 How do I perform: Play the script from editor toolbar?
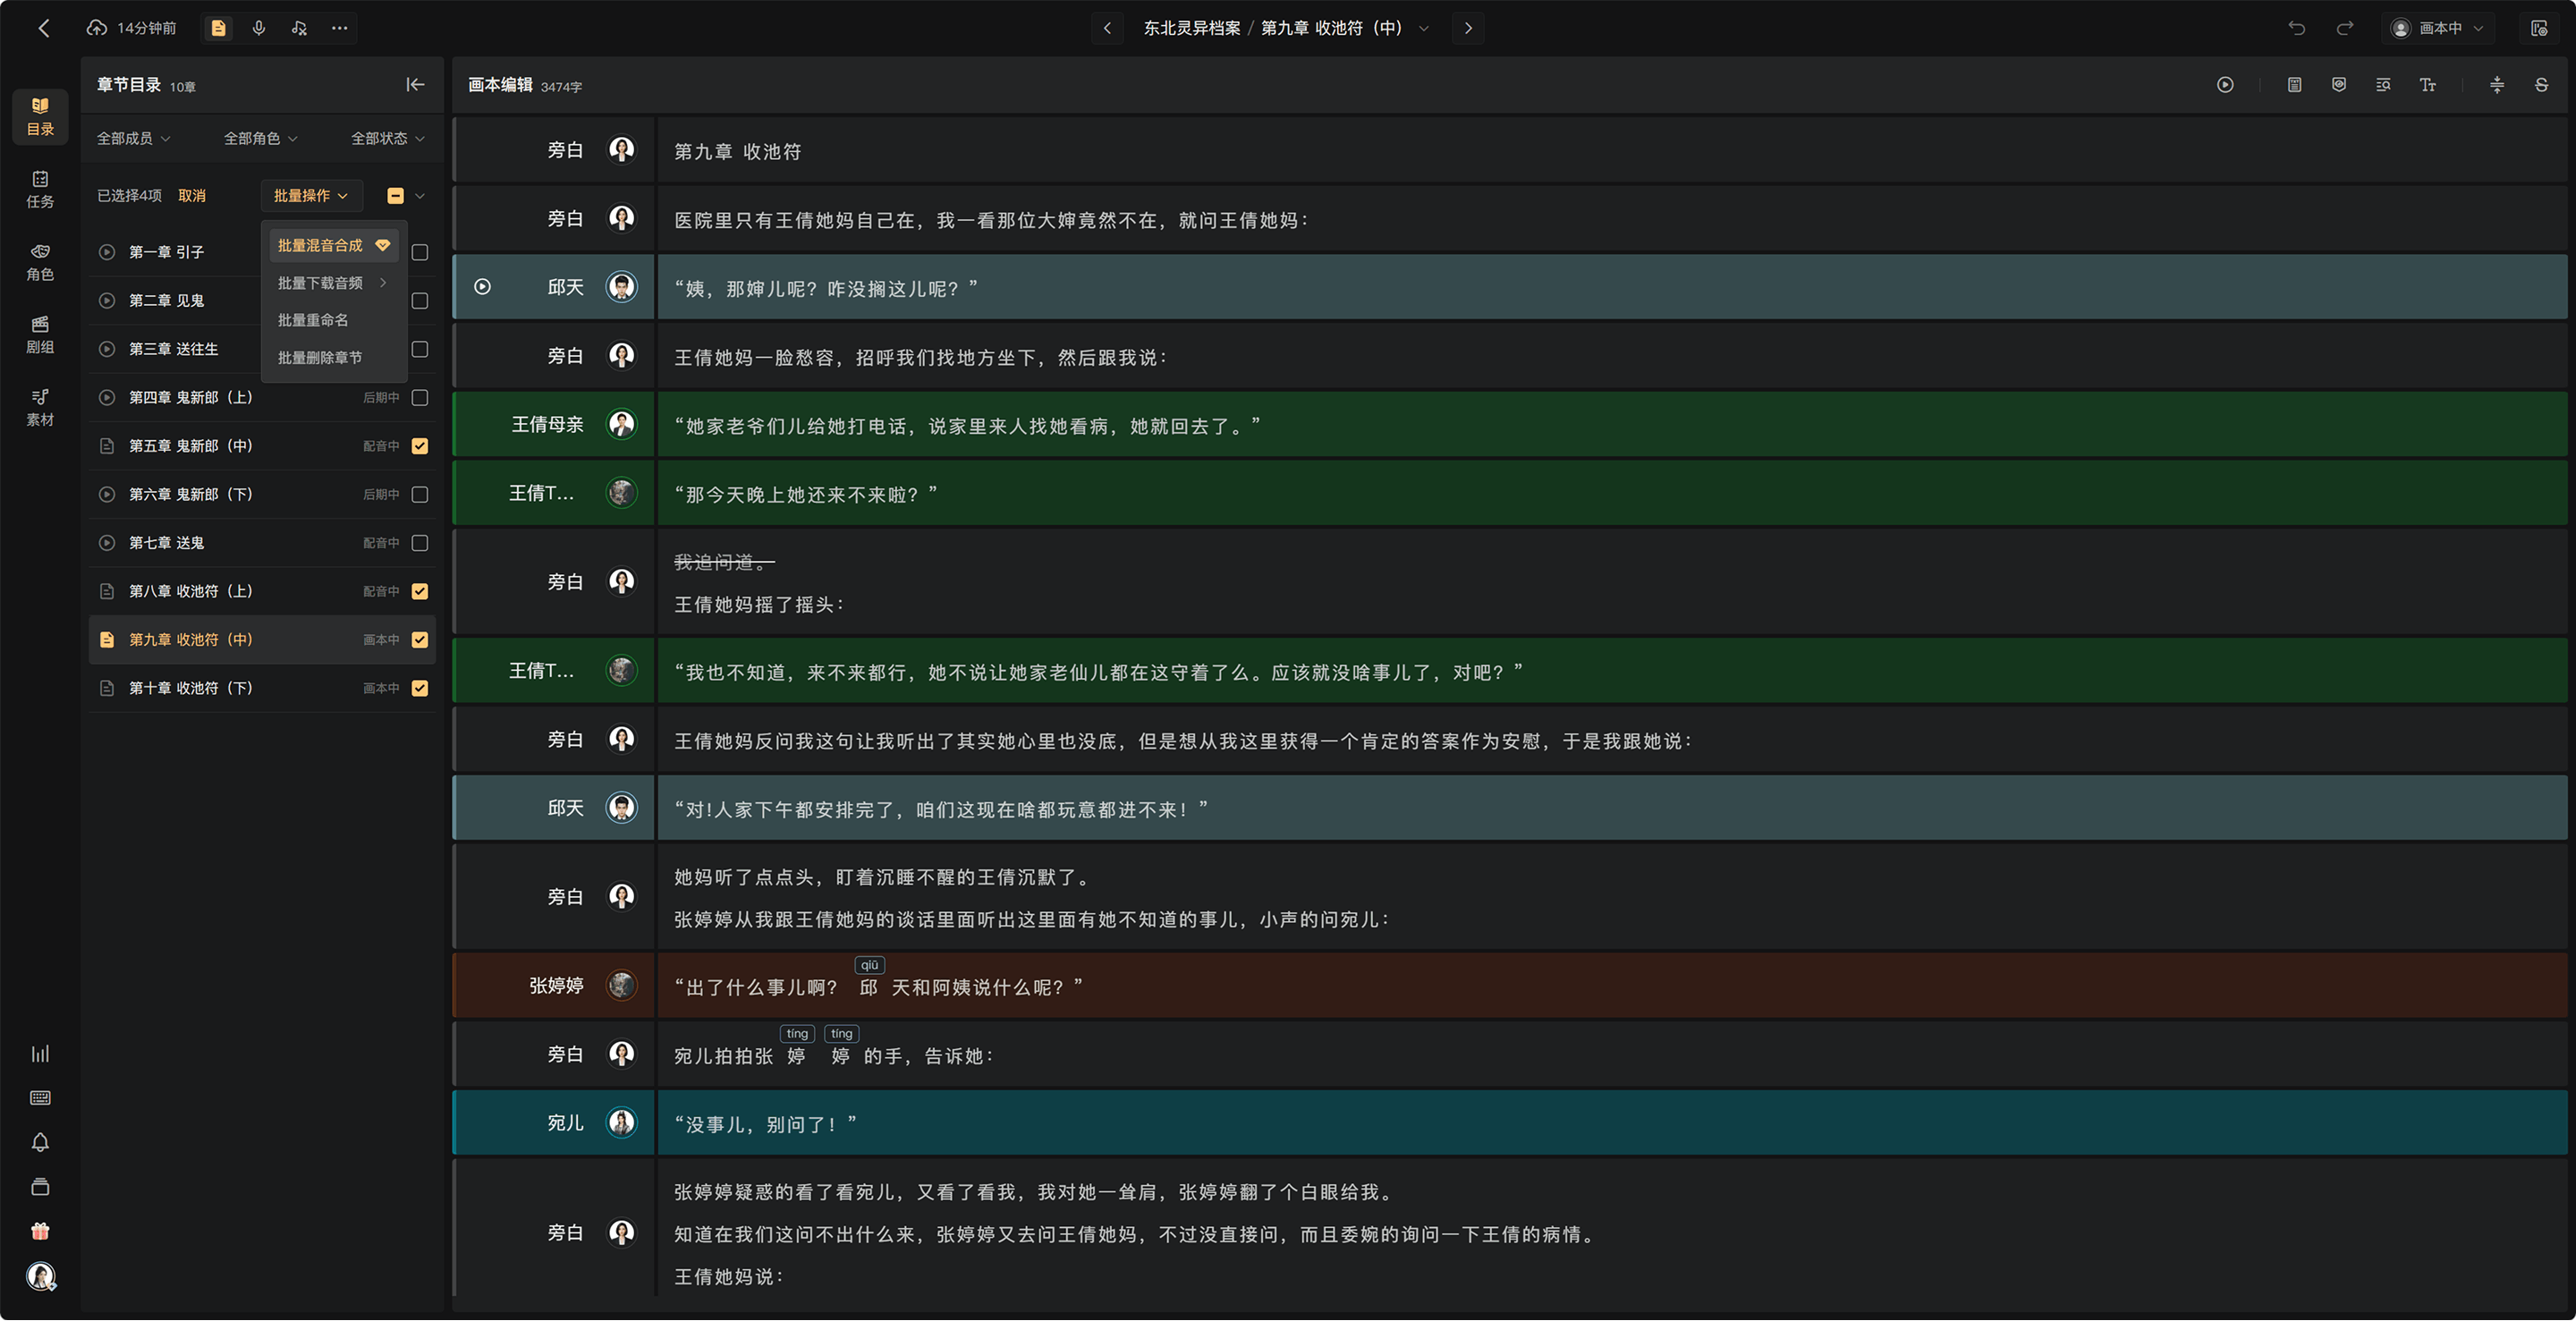click(x=2225, y=85)
